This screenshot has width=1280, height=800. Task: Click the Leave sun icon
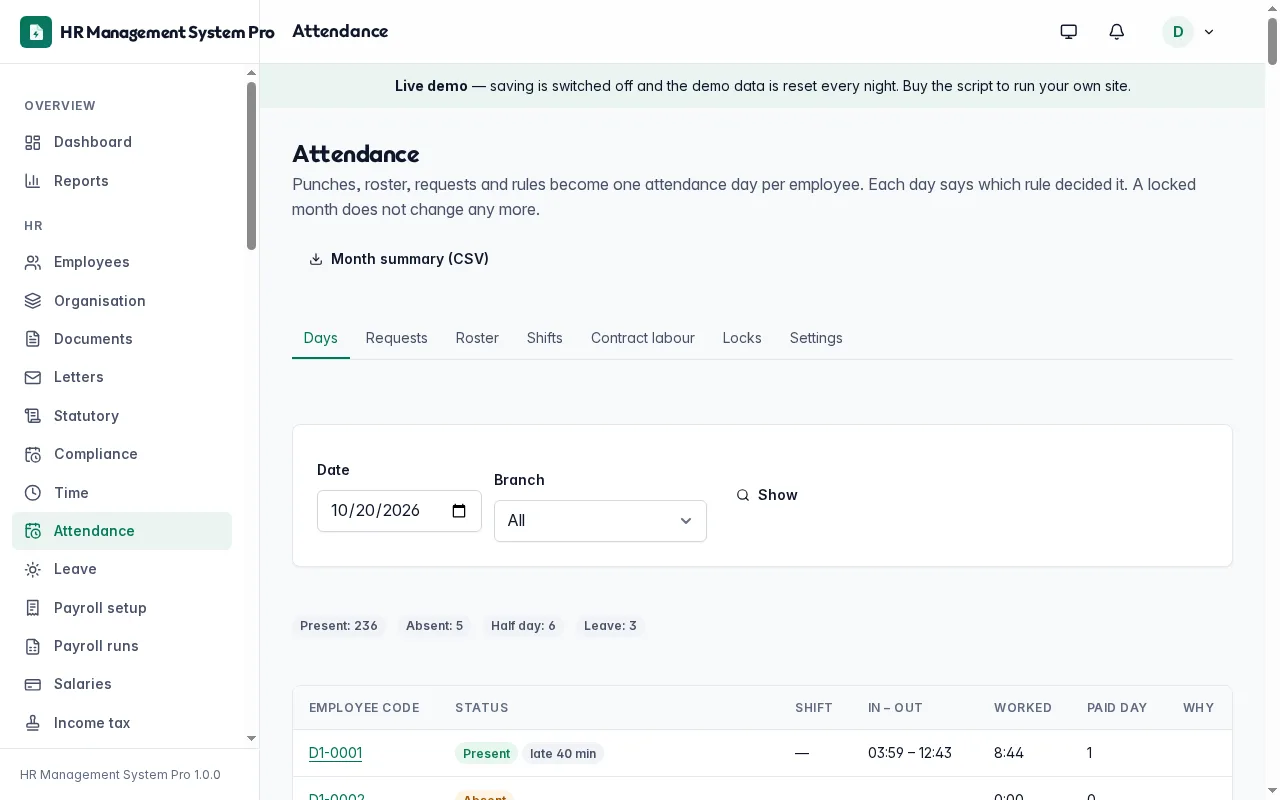click(33, 569)
